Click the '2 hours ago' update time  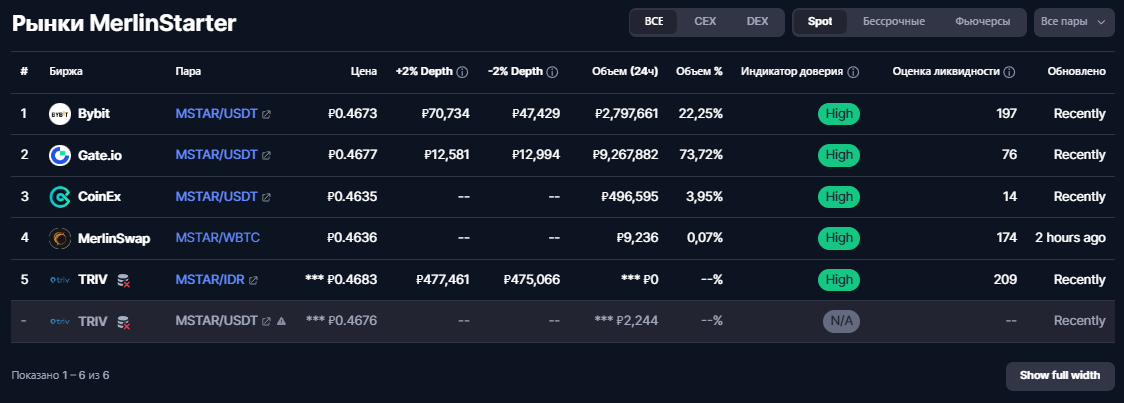point(1070,238)
